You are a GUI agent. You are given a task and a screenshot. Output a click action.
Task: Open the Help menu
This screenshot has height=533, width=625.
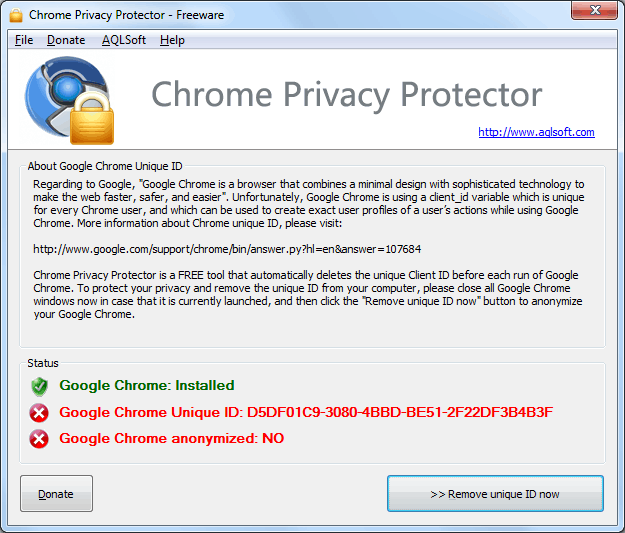[172, 40]
